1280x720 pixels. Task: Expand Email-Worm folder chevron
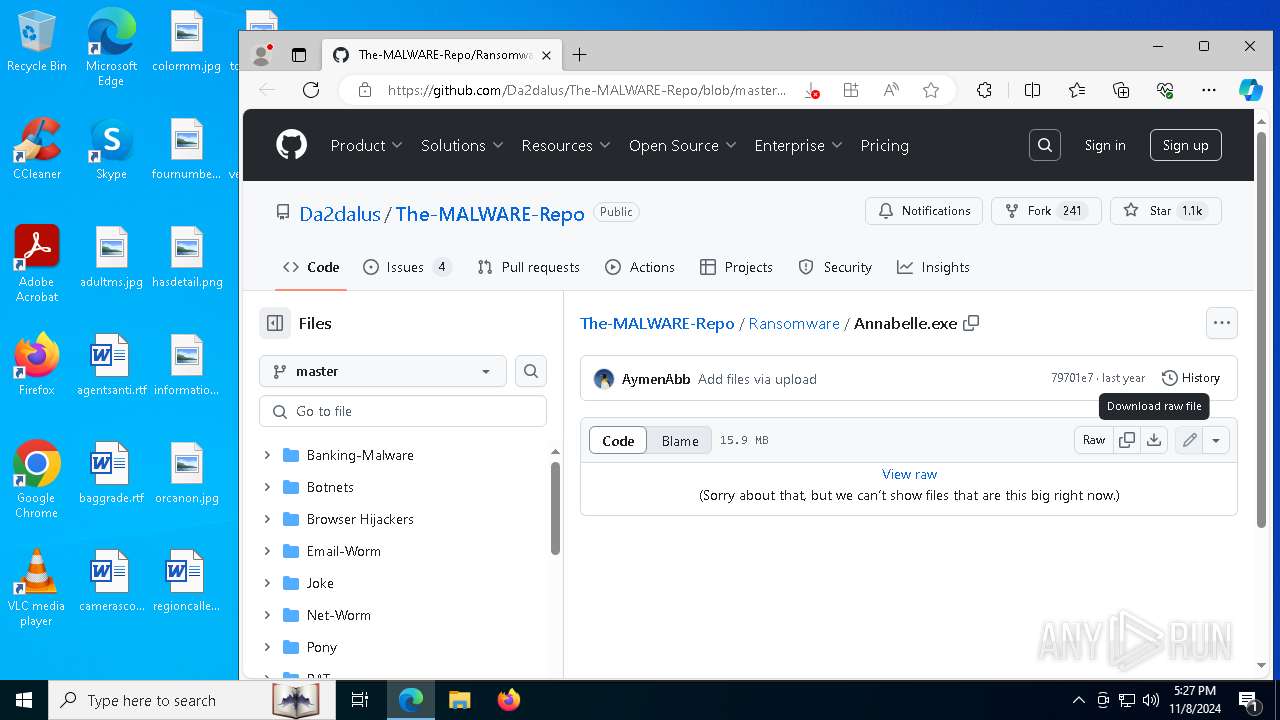point(267,551)
